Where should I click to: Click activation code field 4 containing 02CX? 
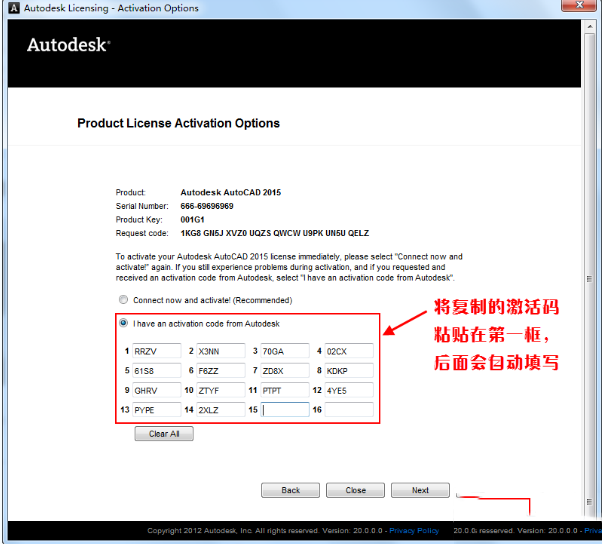click(x=349, y=351)
